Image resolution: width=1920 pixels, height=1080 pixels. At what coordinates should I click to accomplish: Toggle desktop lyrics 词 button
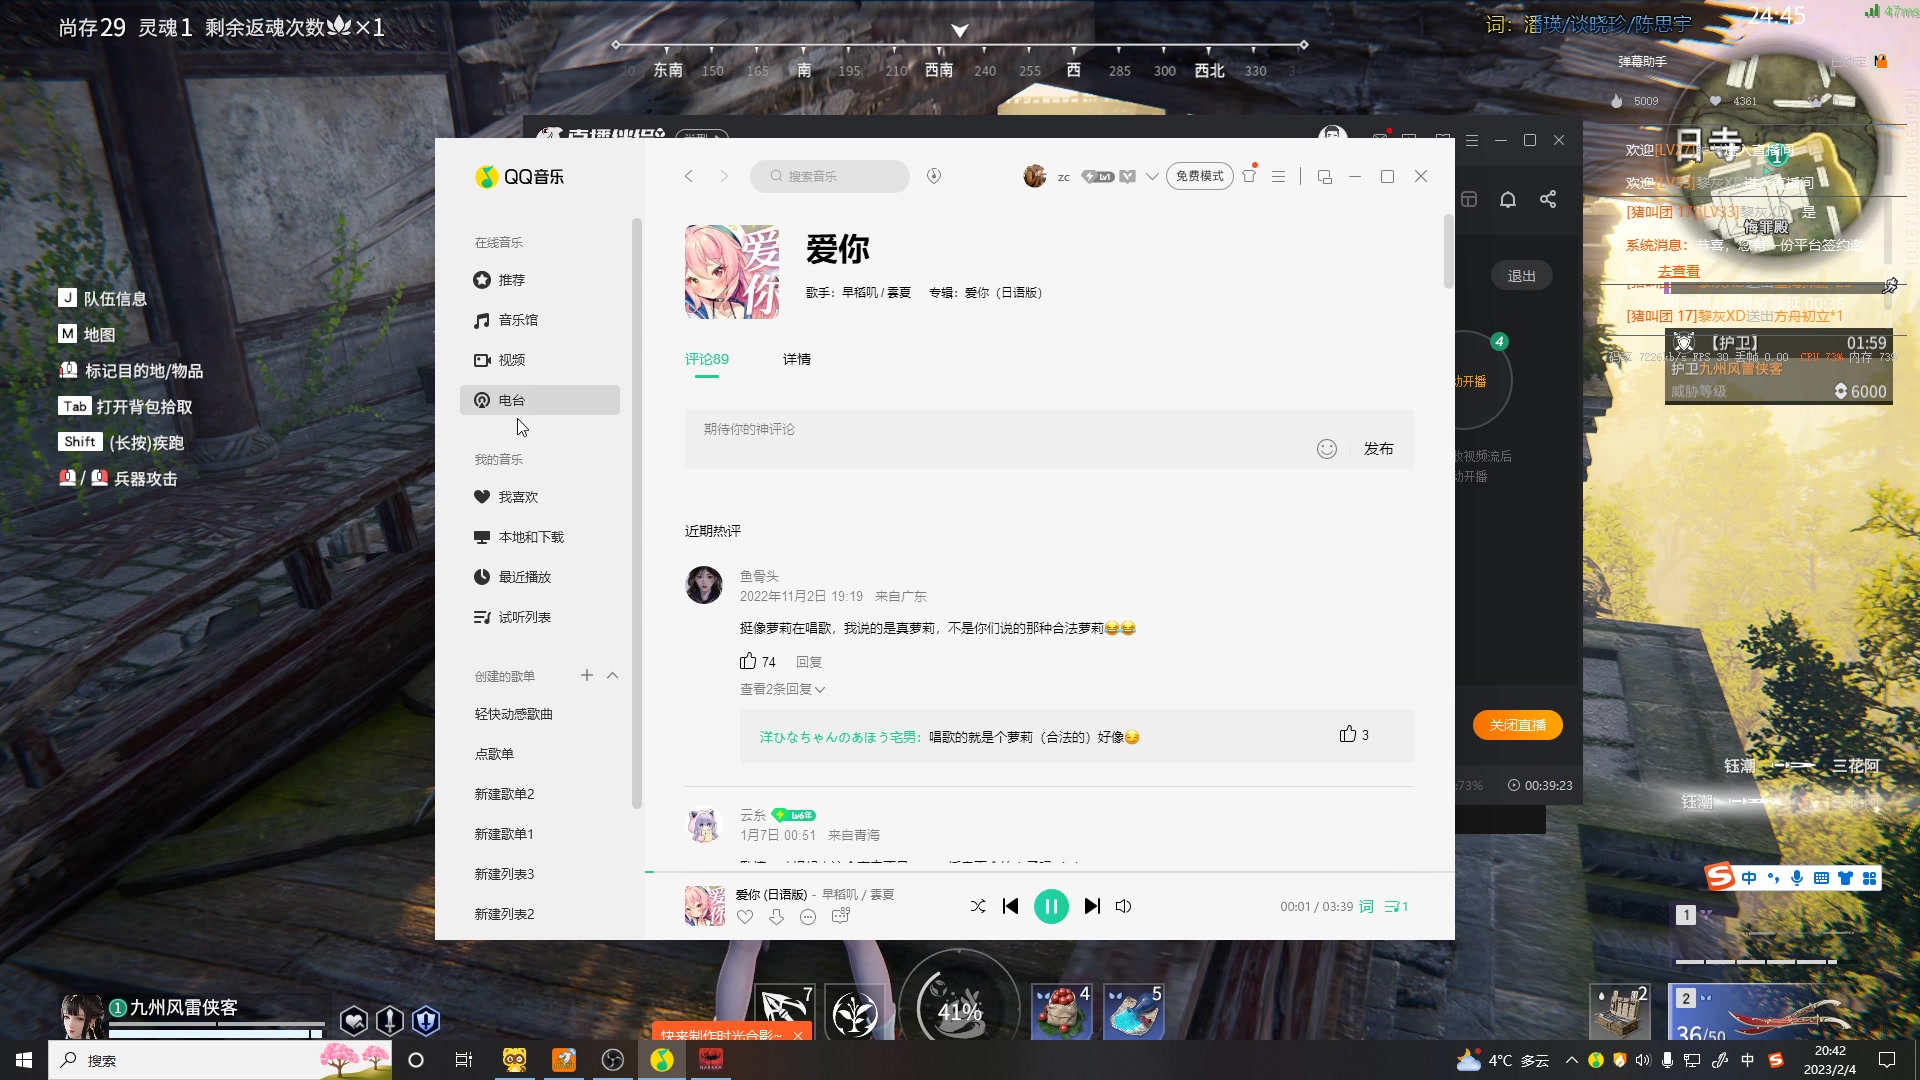[x=1366, y=906]
